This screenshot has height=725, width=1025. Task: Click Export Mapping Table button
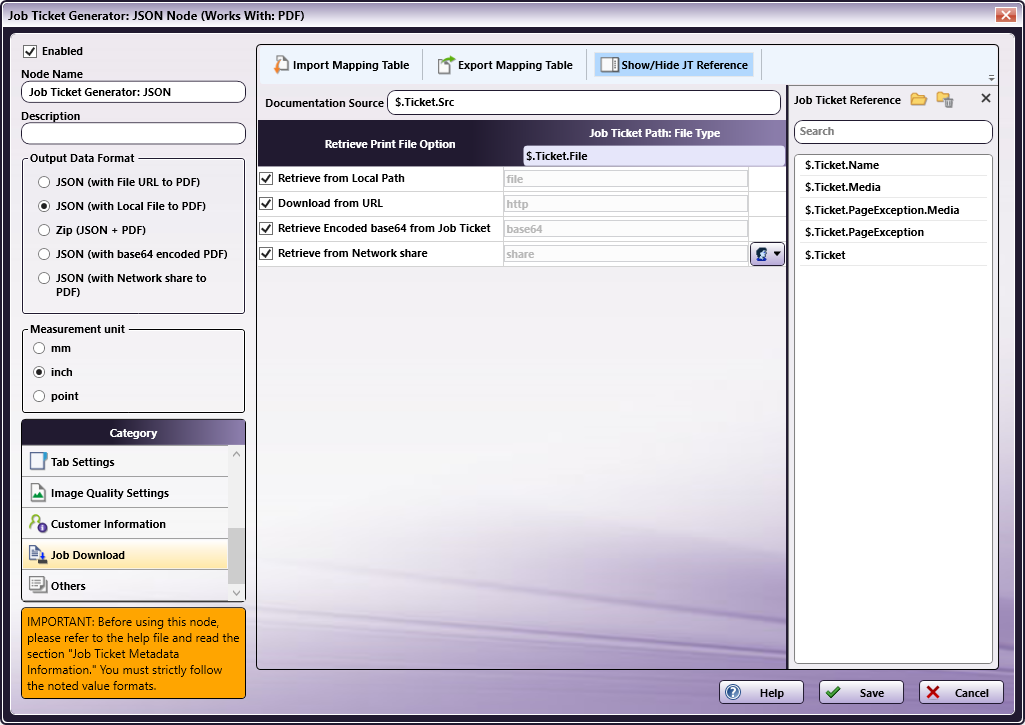(x=505, y=65)
